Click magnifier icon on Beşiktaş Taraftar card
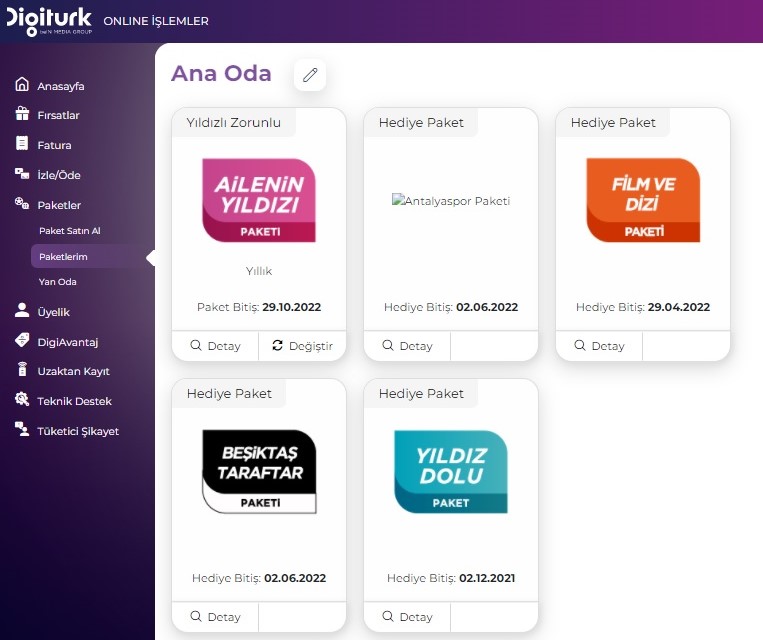This screenshot has height=640, width=763. point(196,616)
